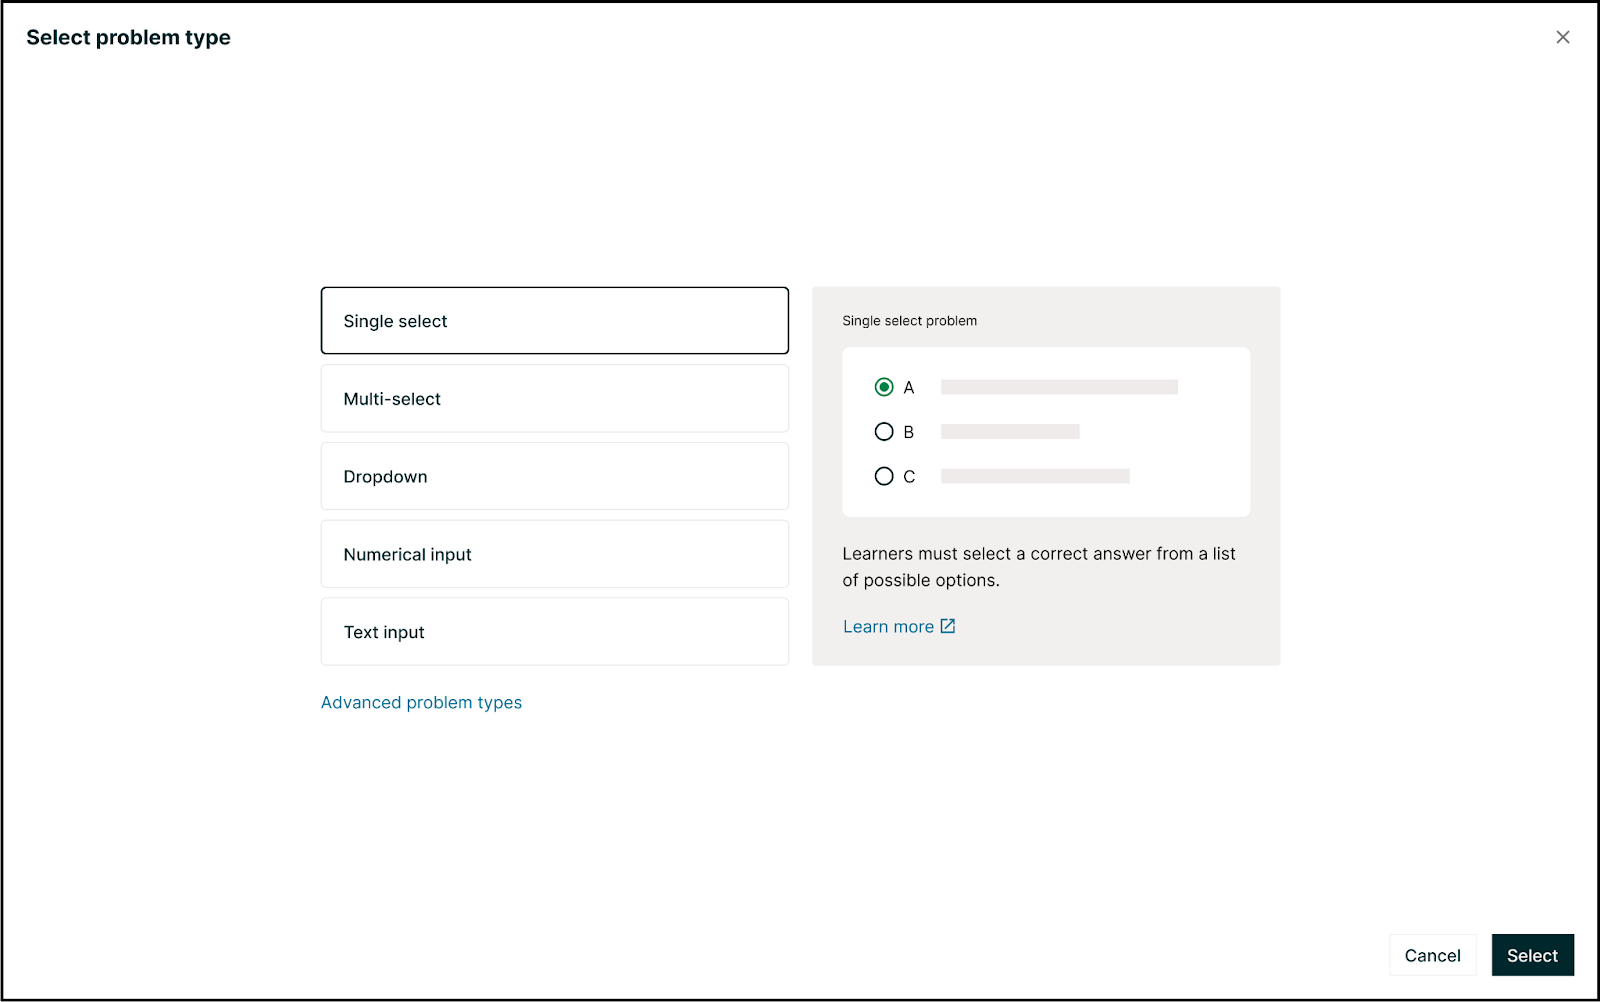Click the external link icon beside Learn more
The height and width of the screenshot is (1002, 1600).
[x=948, y=626]
